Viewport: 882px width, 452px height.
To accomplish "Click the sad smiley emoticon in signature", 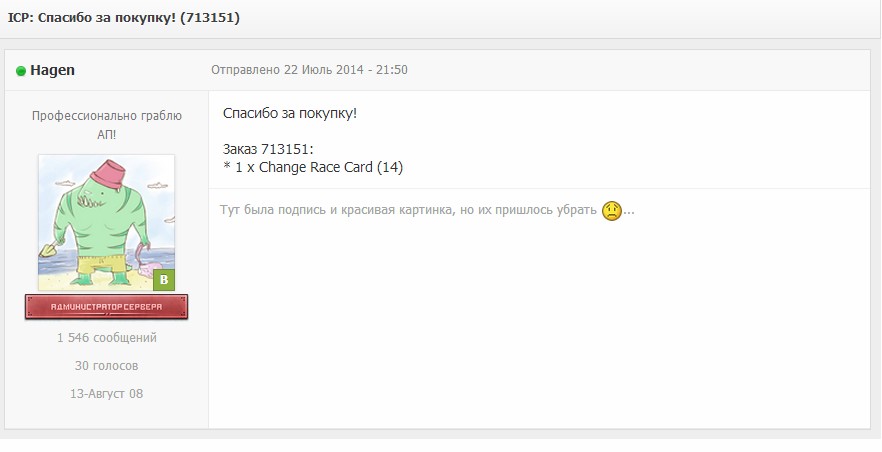I will 611,211.
